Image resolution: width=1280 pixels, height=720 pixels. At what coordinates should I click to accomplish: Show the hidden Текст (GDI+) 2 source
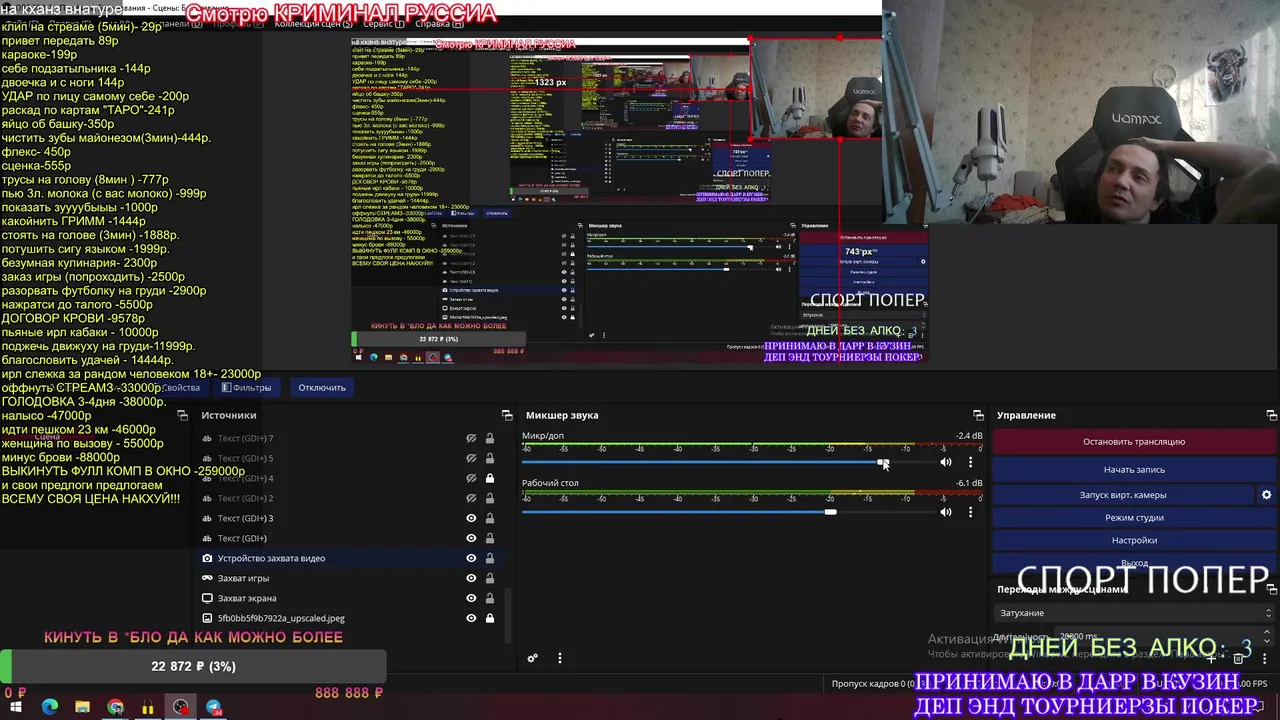[x=471, y=498]
